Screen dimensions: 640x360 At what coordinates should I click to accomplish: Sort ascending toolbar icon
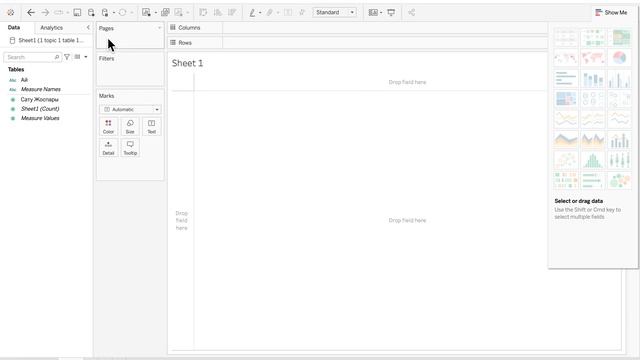218,13
